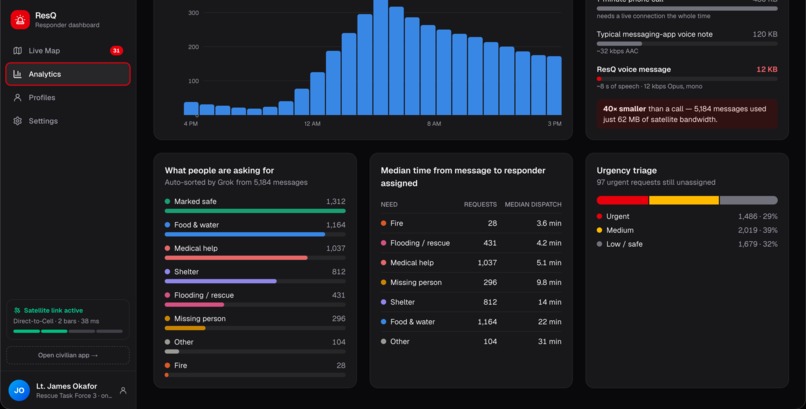Click the 40× smaller callout box
Screen dimensions: 806x409
[687, 114]
